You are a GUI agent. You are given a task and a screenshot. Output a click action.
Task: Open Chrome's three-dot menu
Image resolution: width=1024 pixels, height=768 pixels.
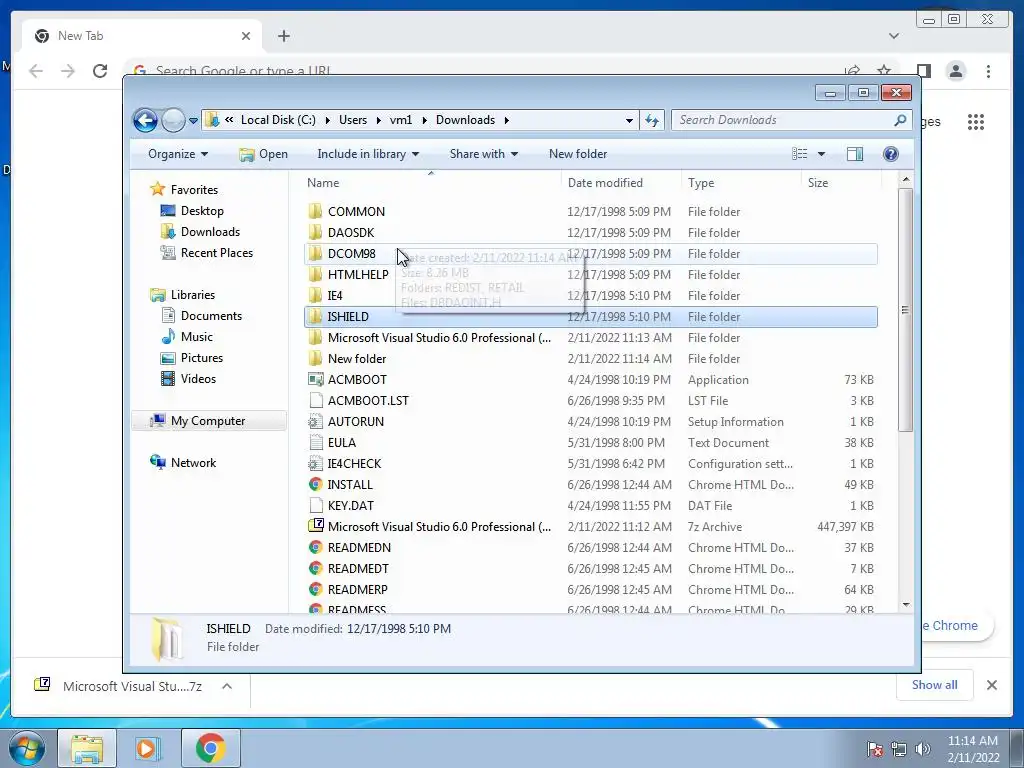tap(988, 71)
